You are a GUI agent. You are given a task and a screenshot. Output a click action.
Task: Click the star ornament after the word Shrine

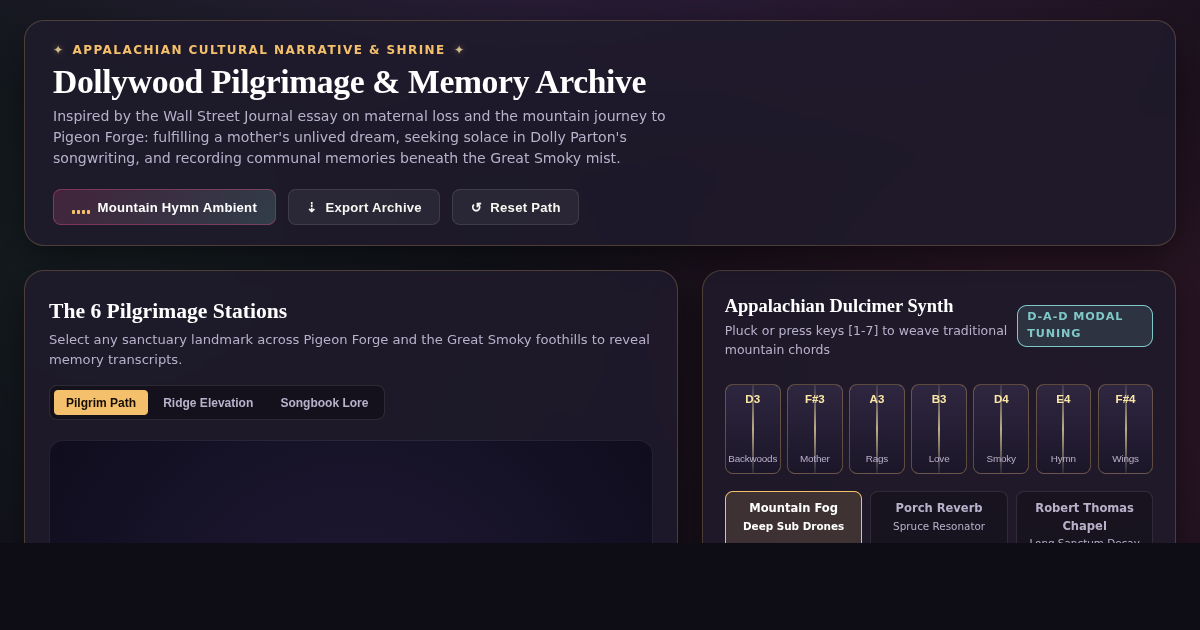click(459, 50)
